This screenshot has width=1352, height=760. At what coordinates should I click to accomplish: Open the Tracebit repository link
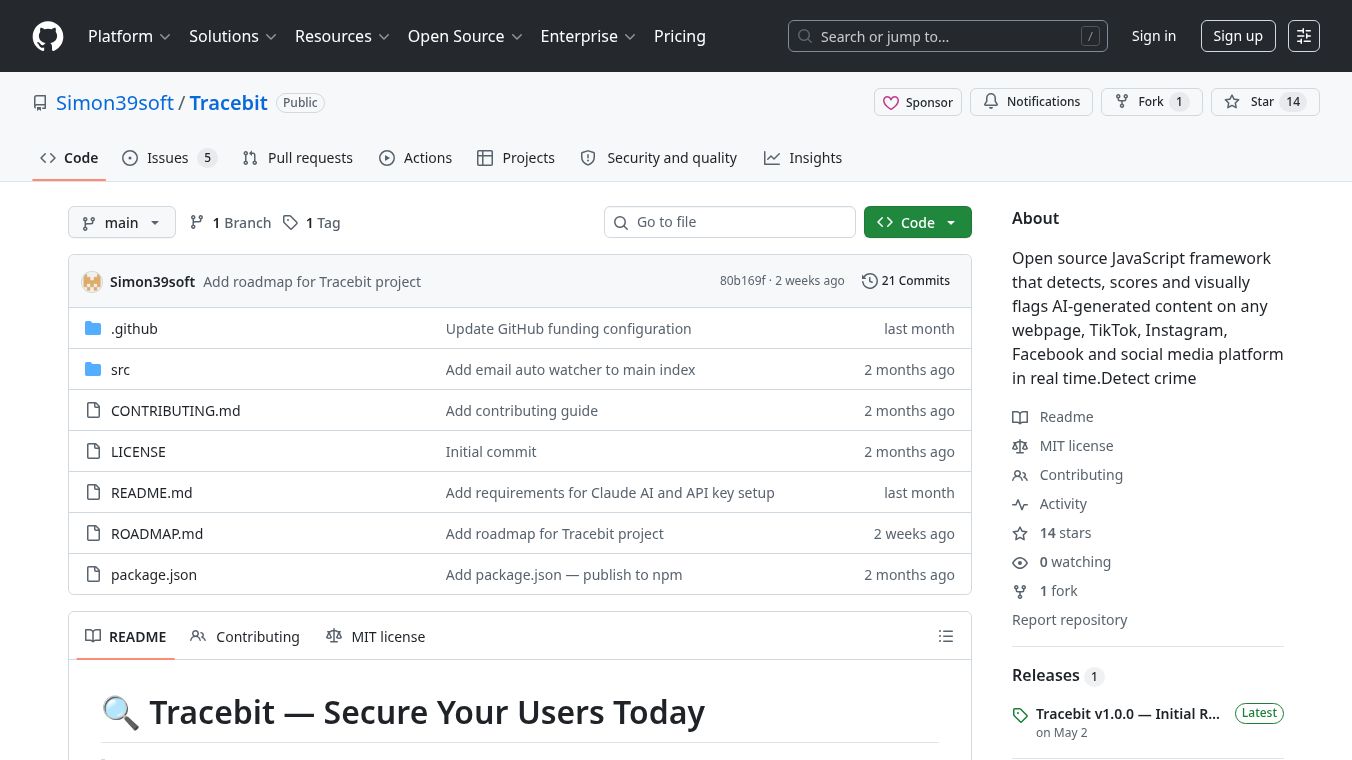[x=229, y=103]
